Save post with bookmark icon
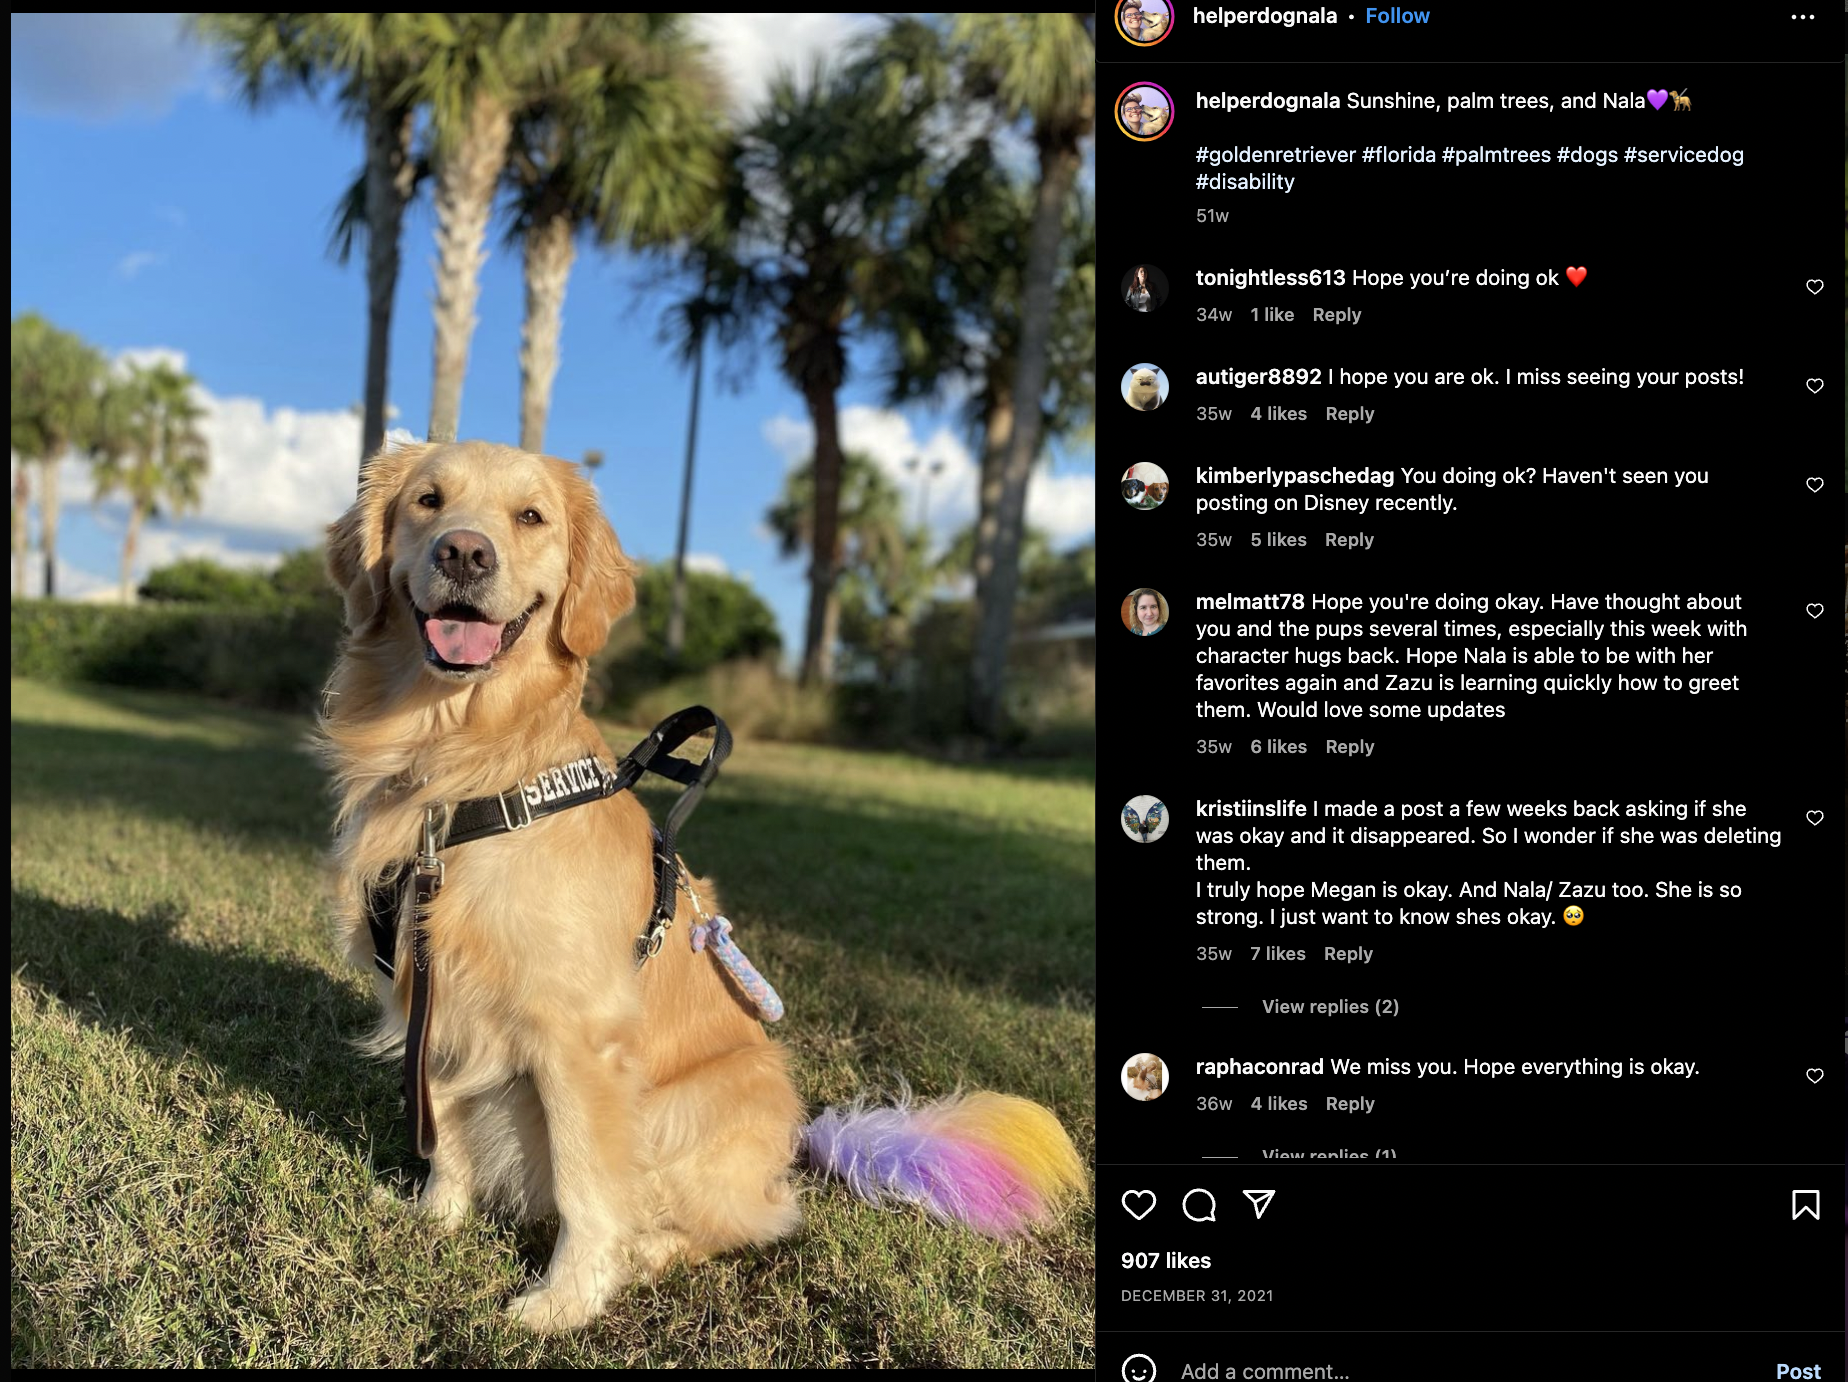 pos(1805,1205)
